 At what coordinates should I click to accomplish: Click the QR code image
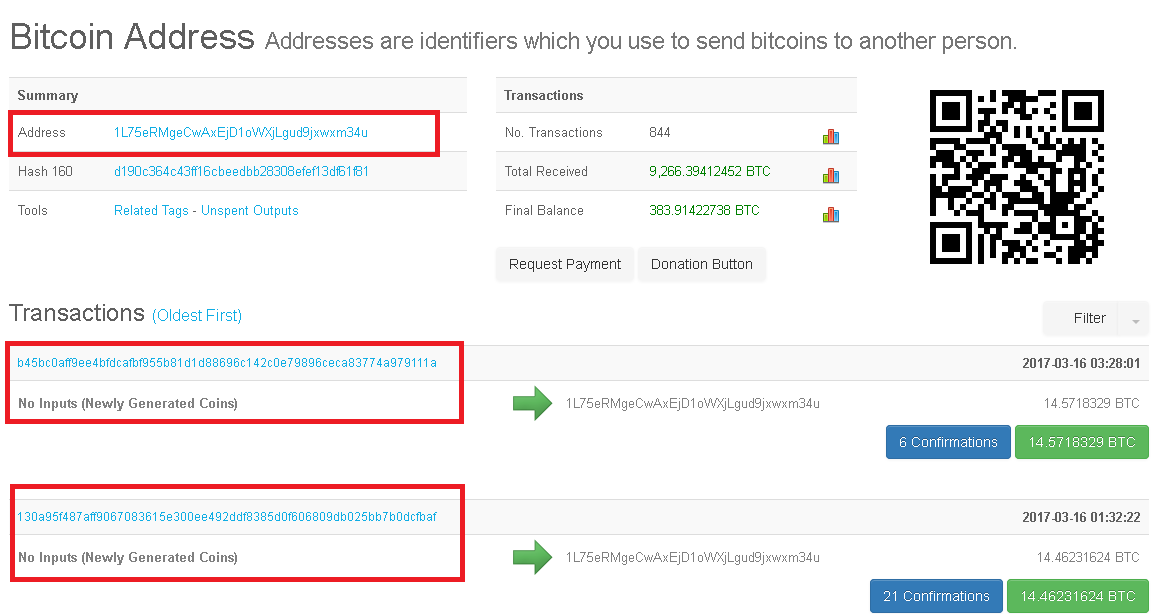[x=1017, y=177]
